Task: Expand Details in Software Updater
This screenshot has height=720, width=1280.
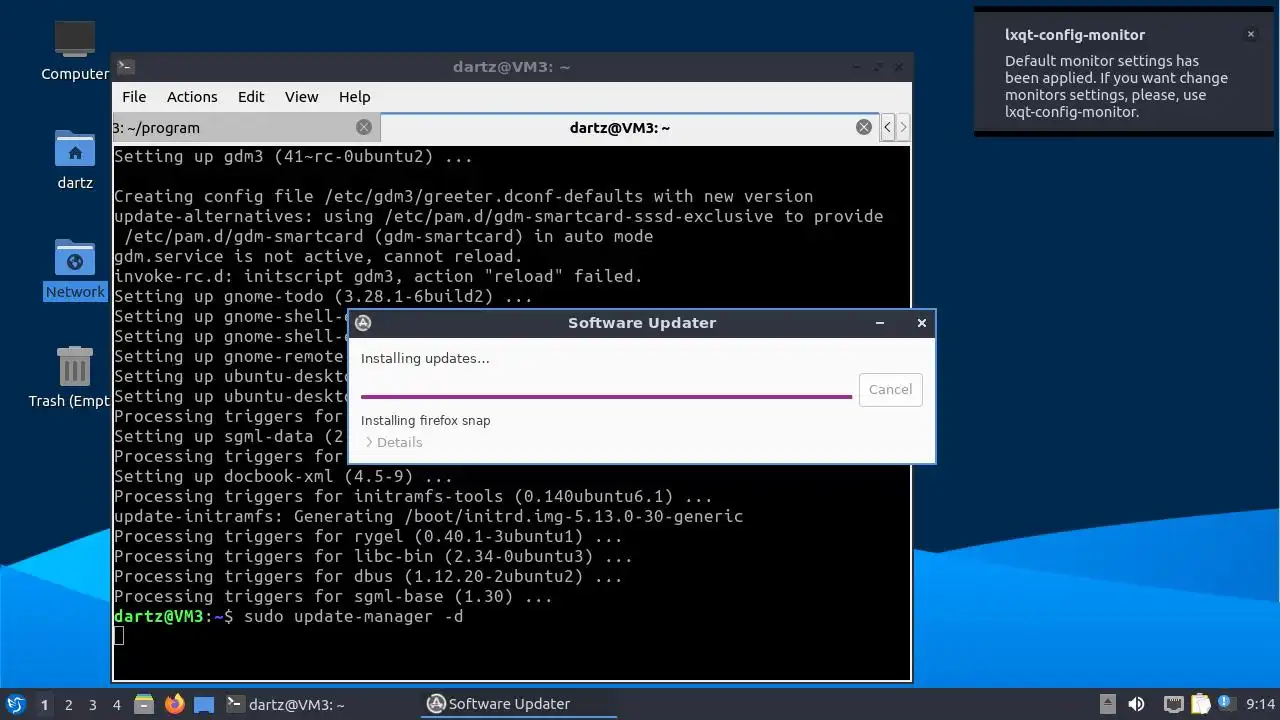Action: (393, 442)
